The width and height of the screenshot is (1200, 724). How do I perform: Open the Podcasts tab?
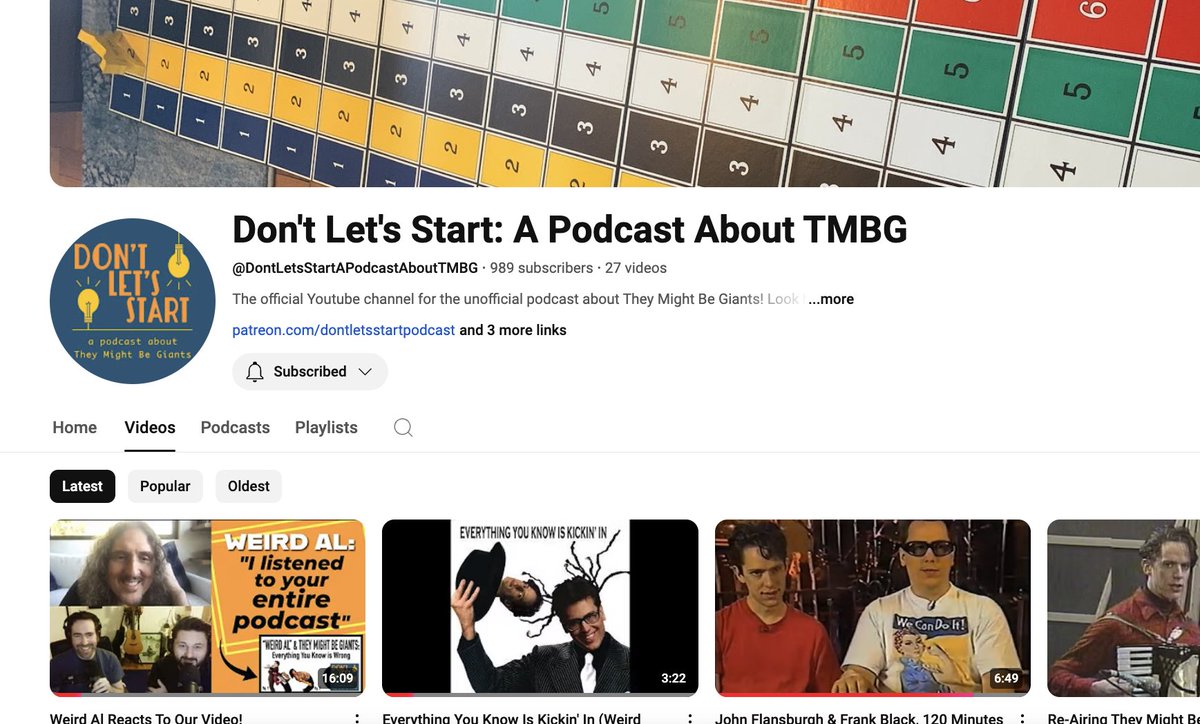coord(235,428)
